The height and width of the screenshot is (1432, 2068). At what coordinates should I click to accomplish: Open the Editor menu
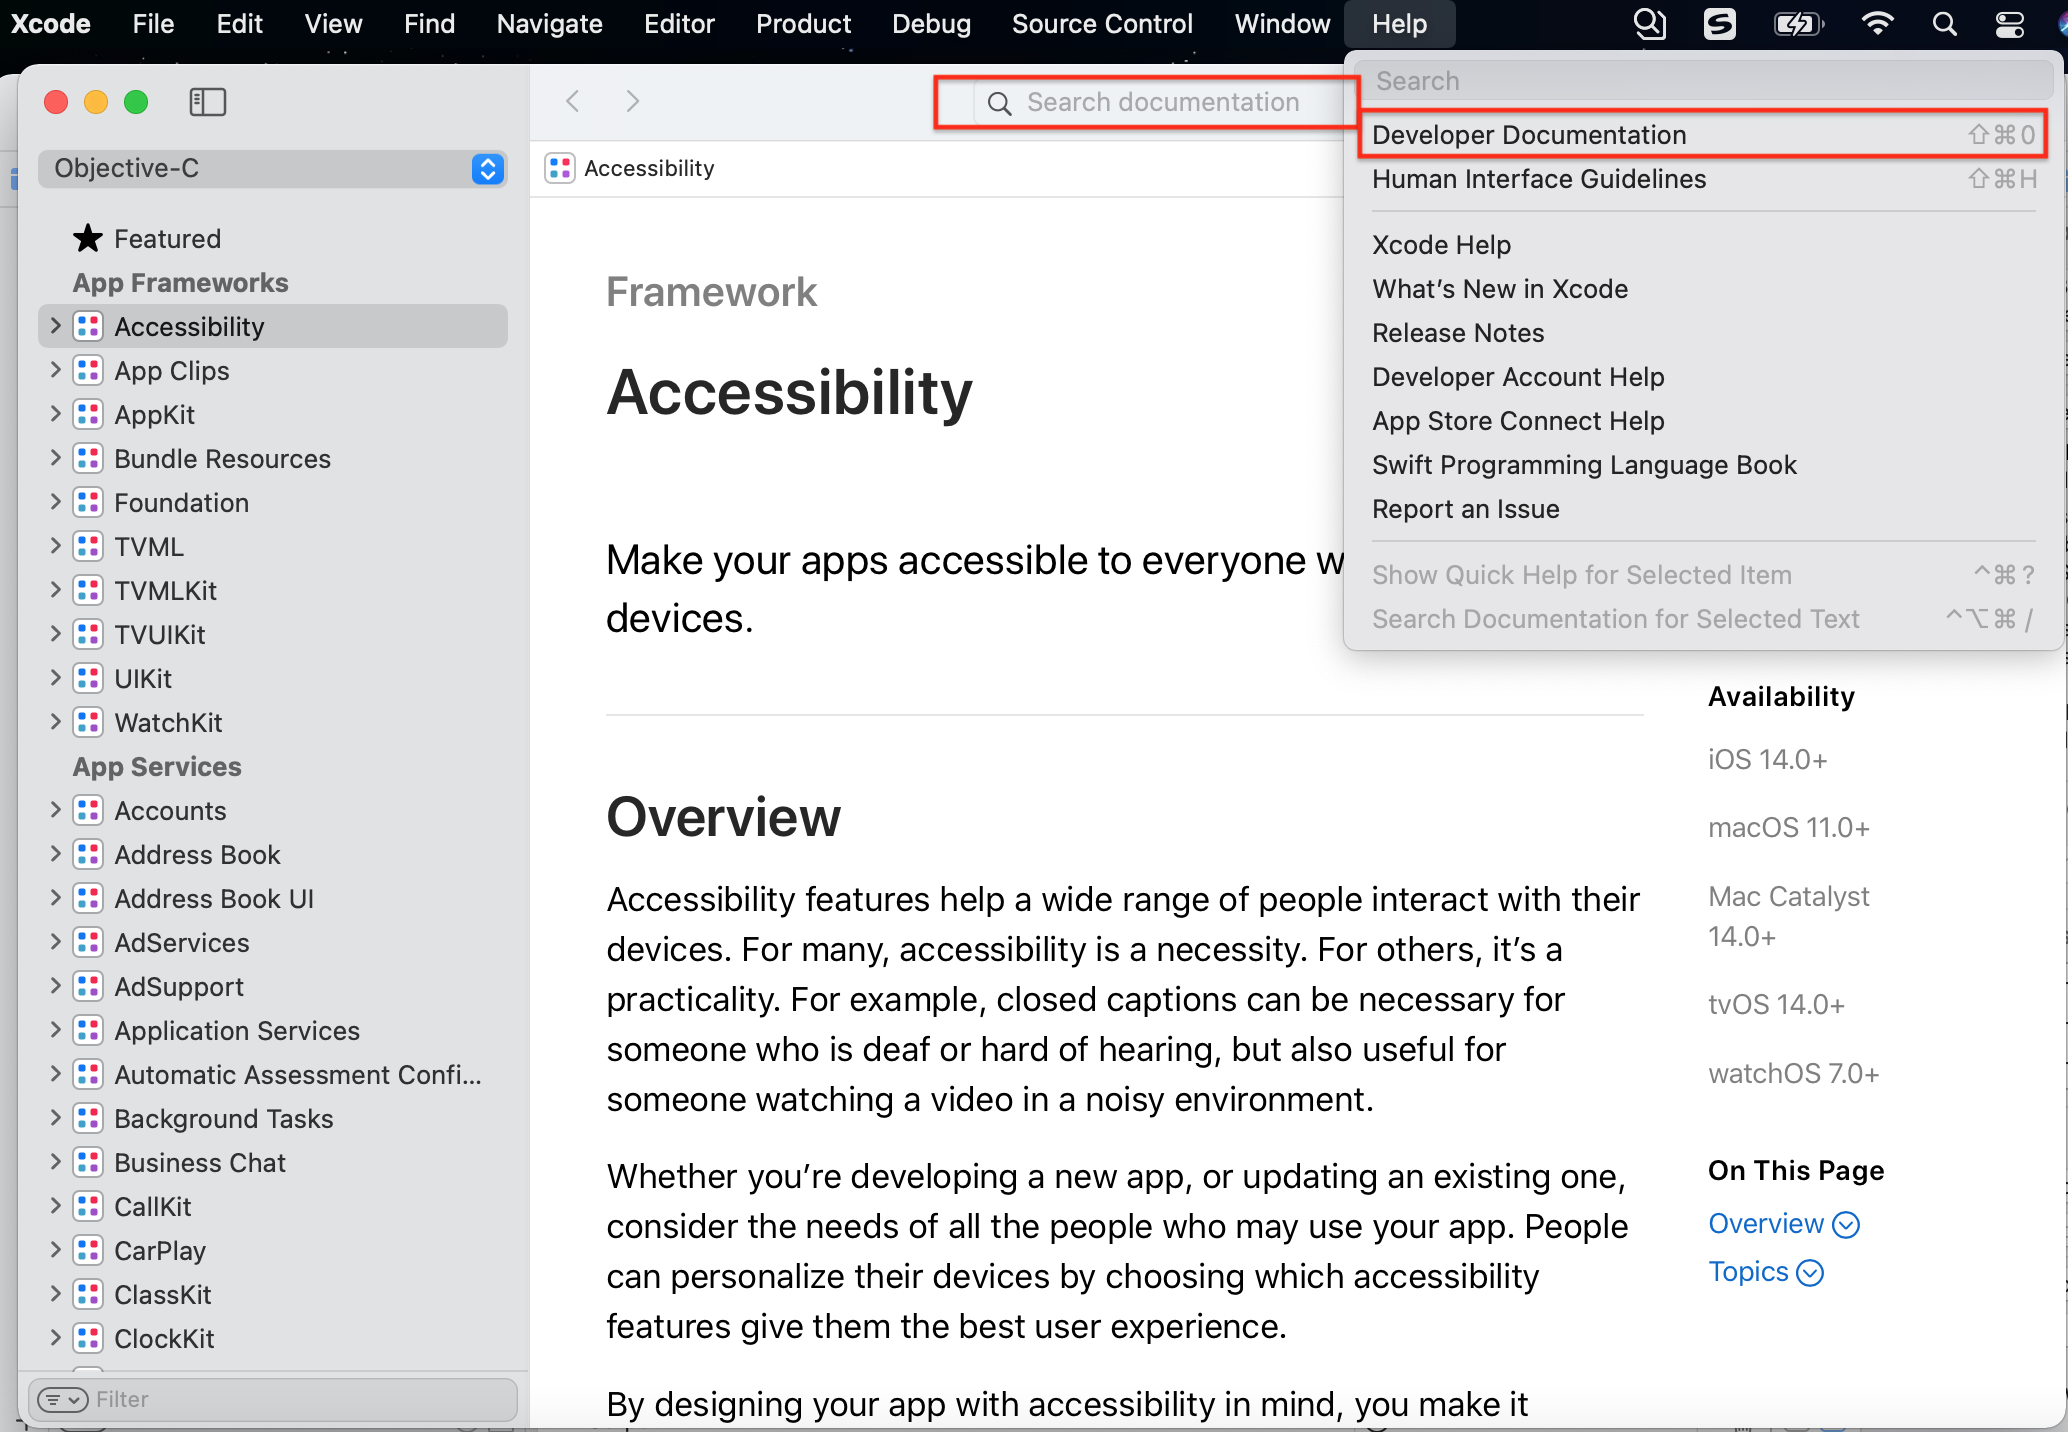(679, 24)
